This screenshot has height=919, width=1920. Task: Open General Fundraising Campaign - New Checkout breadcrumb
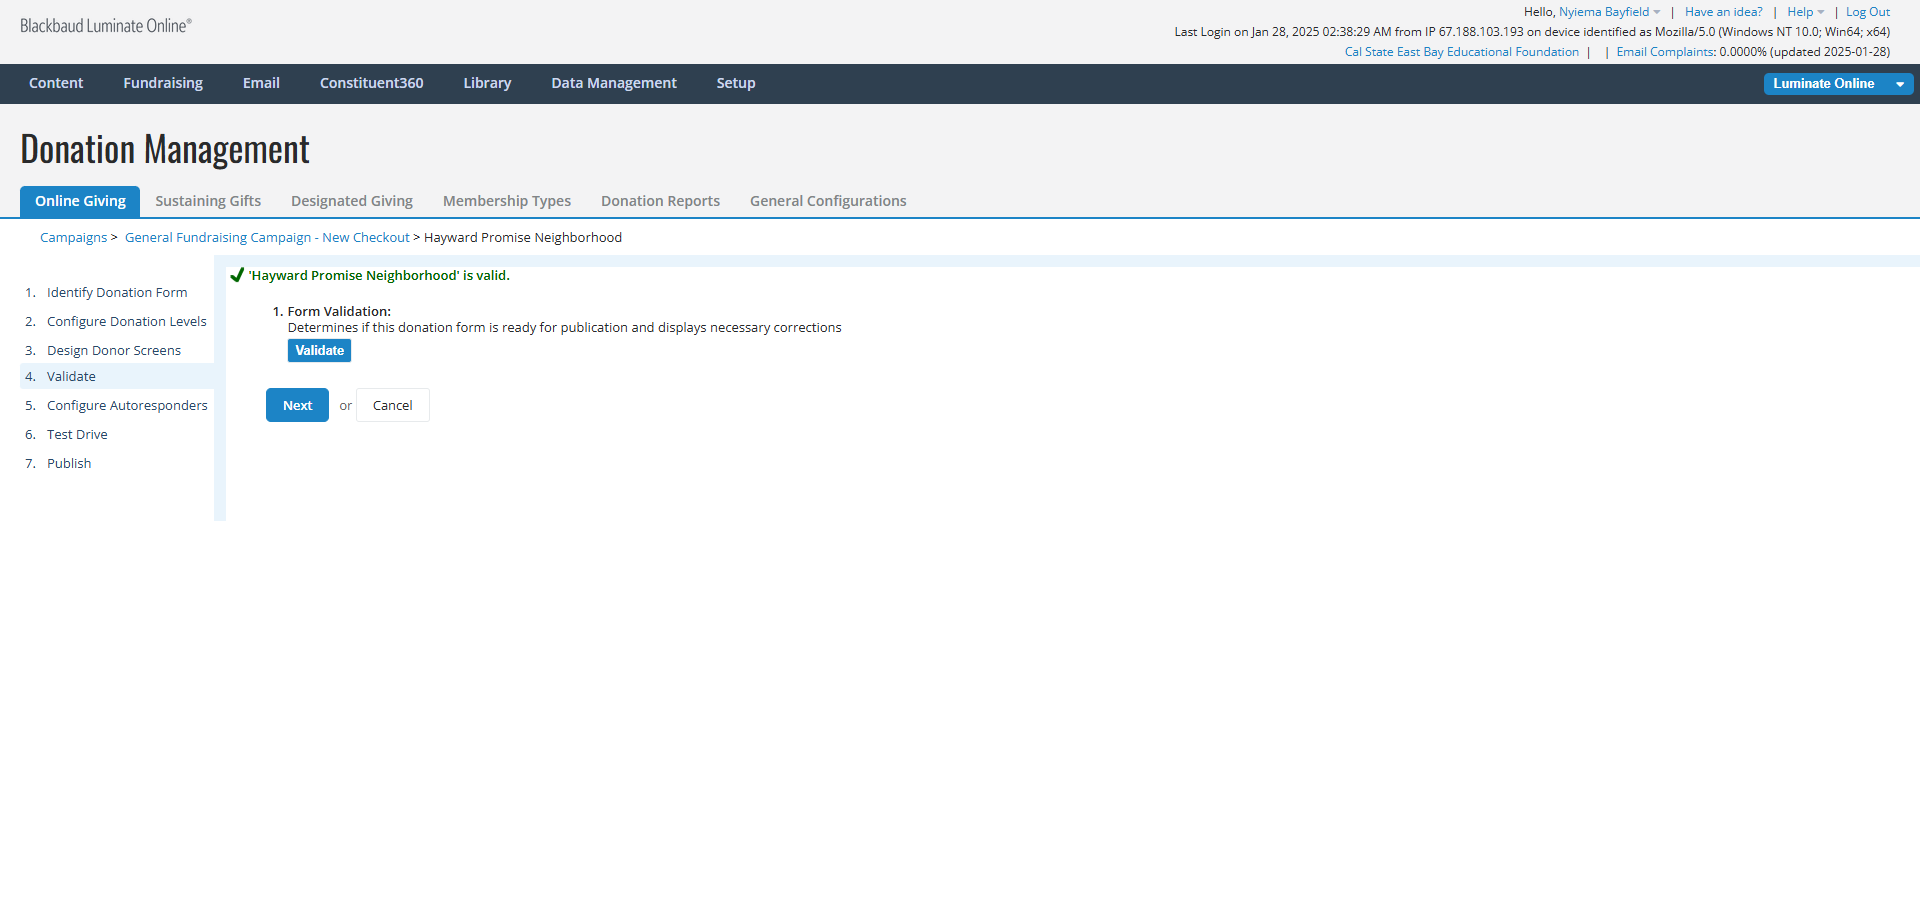tap(267, 238)
